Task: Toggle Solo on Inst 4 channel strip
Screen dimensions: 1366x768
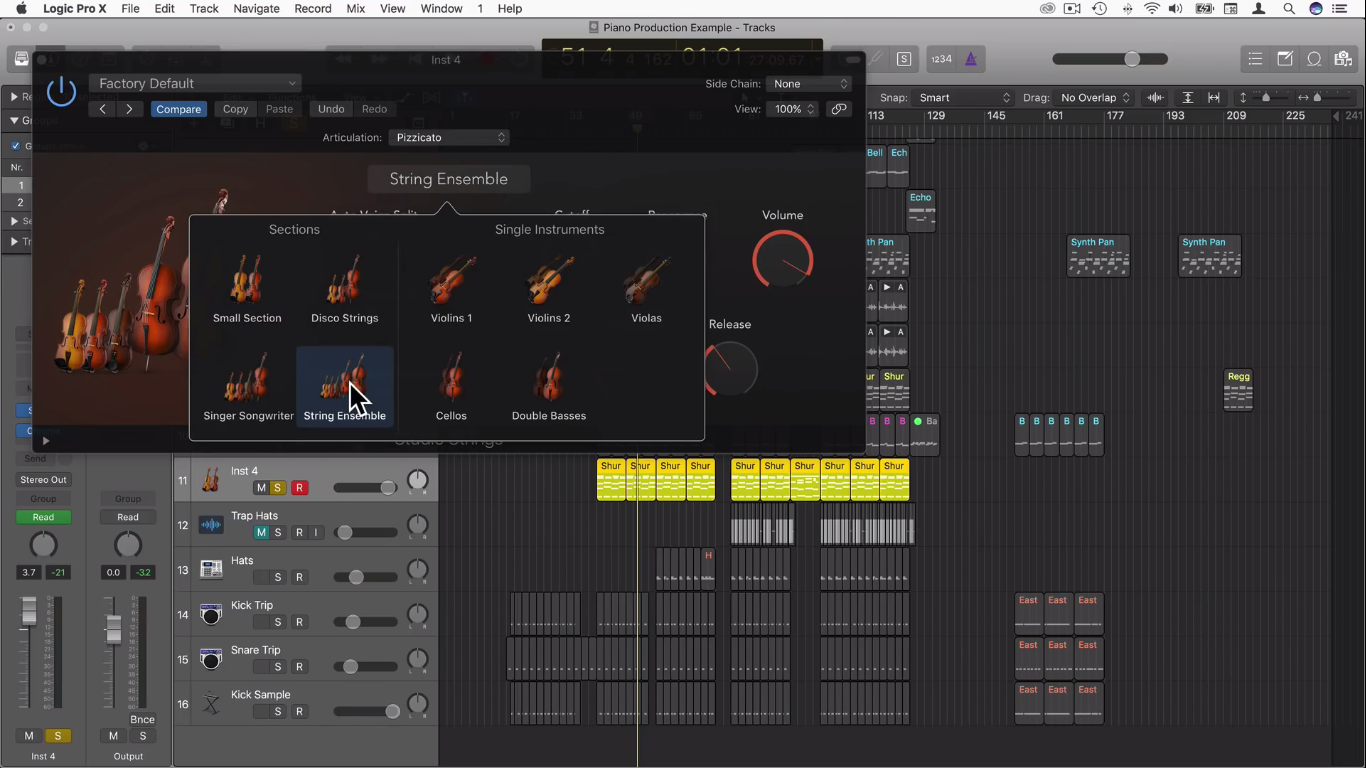Action: 57,736
